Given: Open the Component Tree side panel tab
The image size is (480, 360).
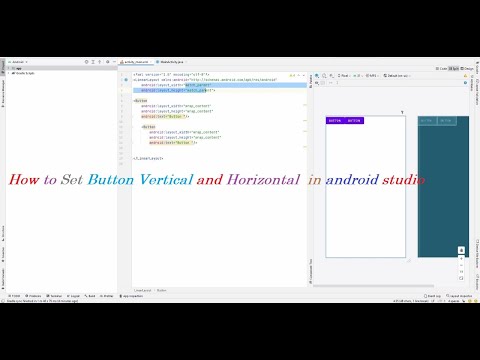Looking at the screenshot, I should pos(311,271).
